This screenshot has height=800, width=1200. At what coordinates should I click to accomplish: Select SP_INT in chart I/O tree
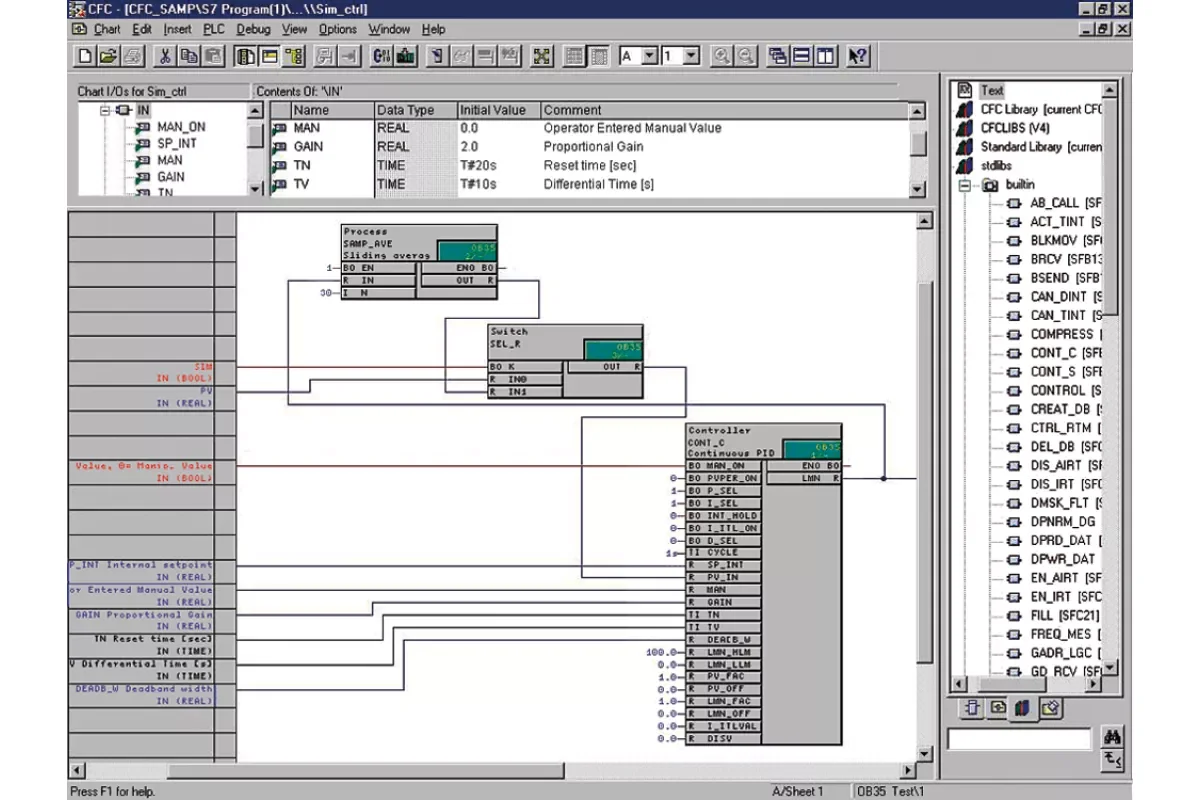point(177,143)
